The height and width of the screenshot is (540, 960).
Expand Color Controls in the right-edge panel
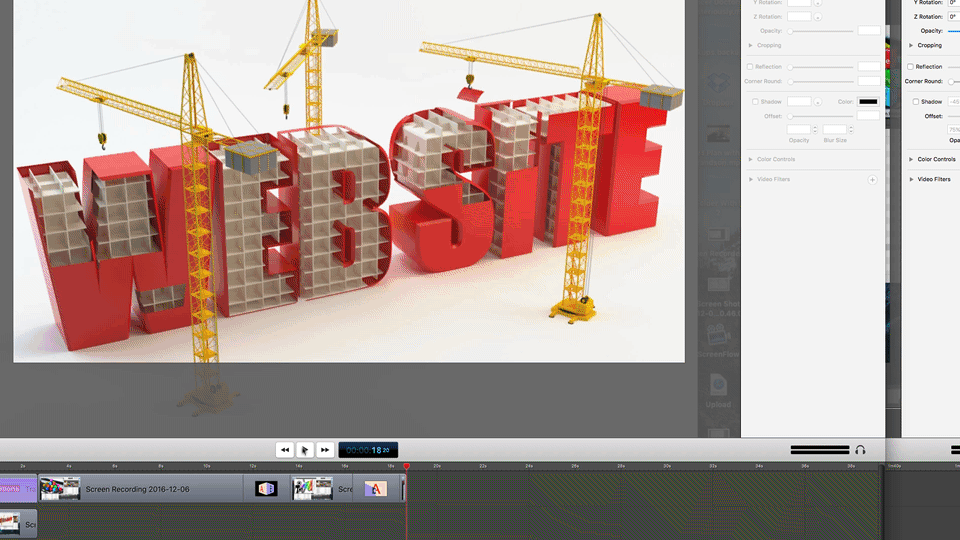(911, 159)
